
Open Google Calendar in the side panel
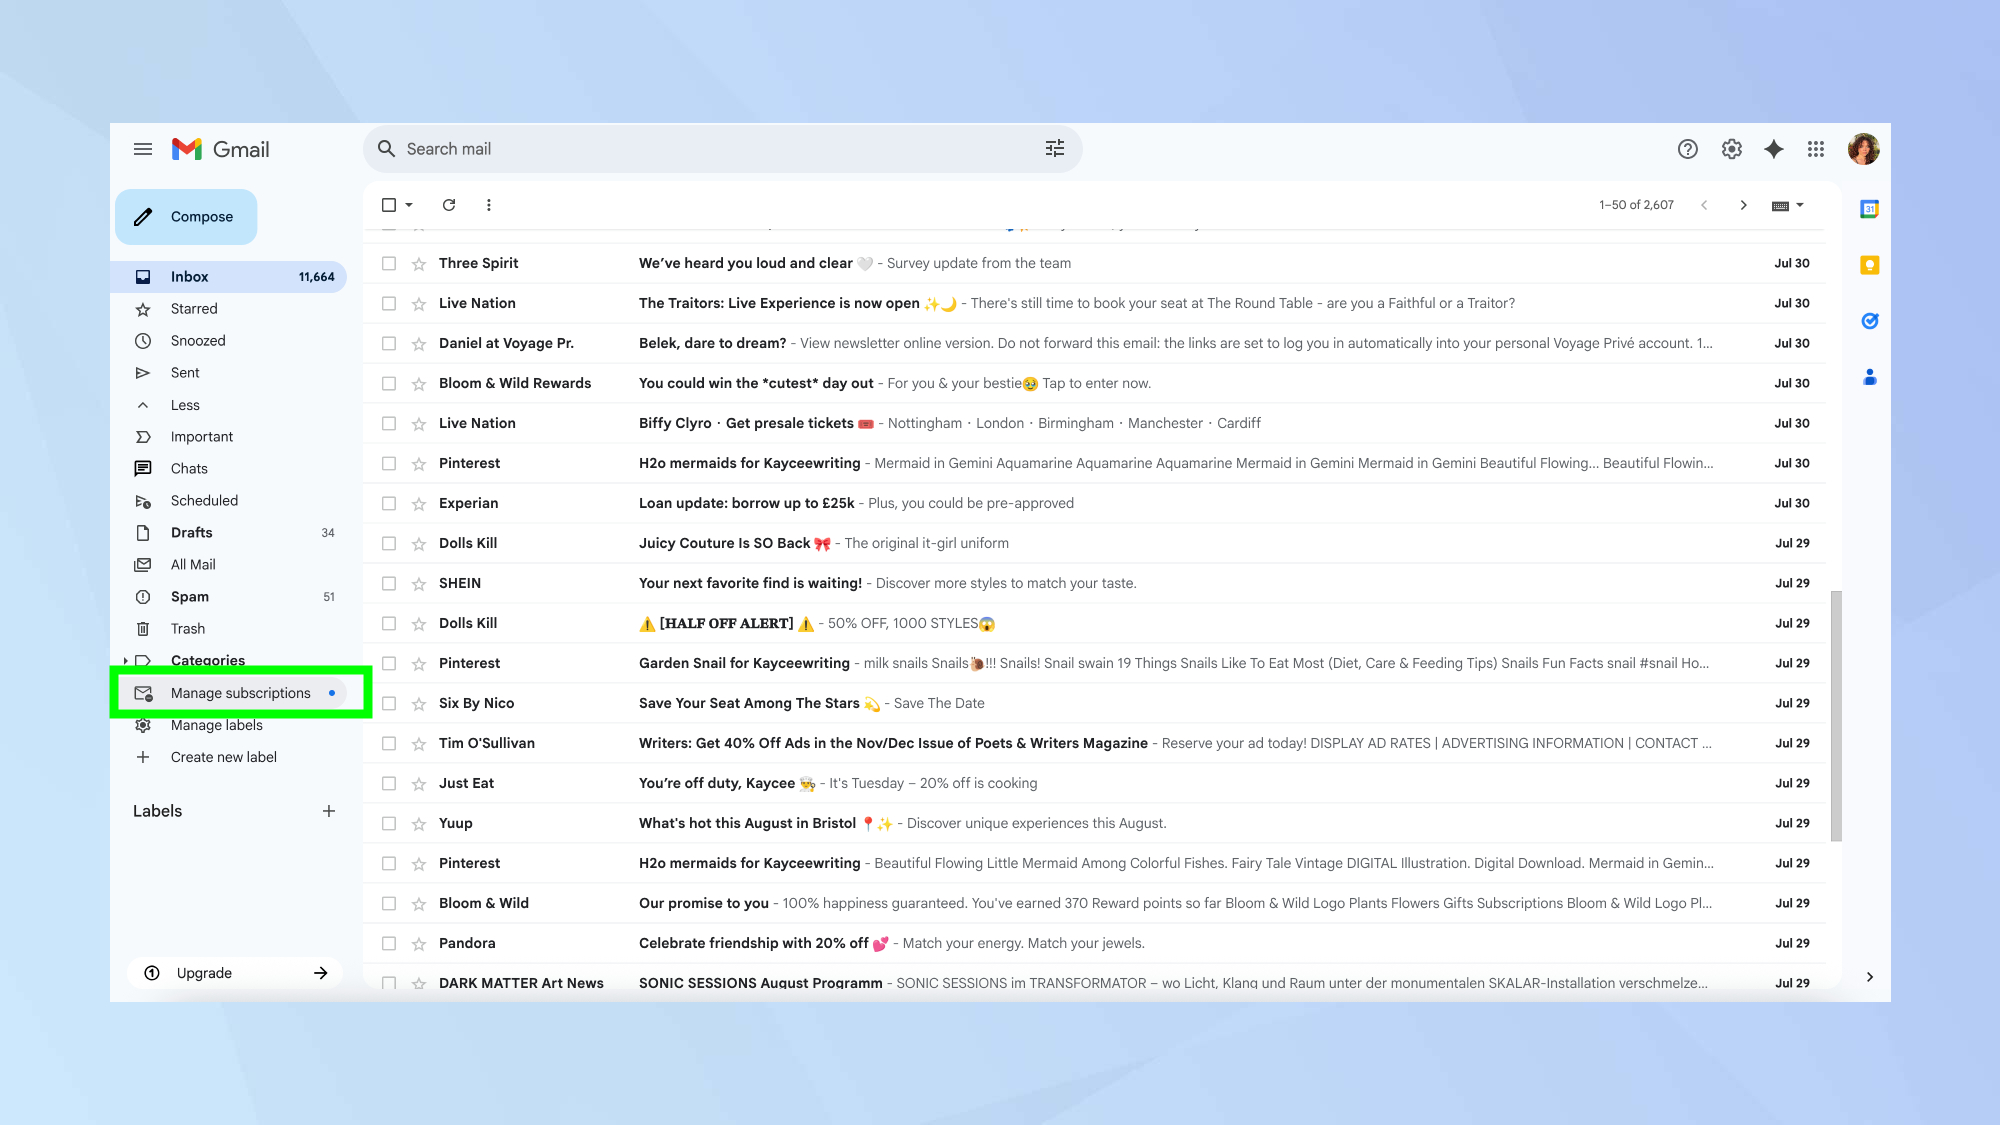[x=1869, y=209]
